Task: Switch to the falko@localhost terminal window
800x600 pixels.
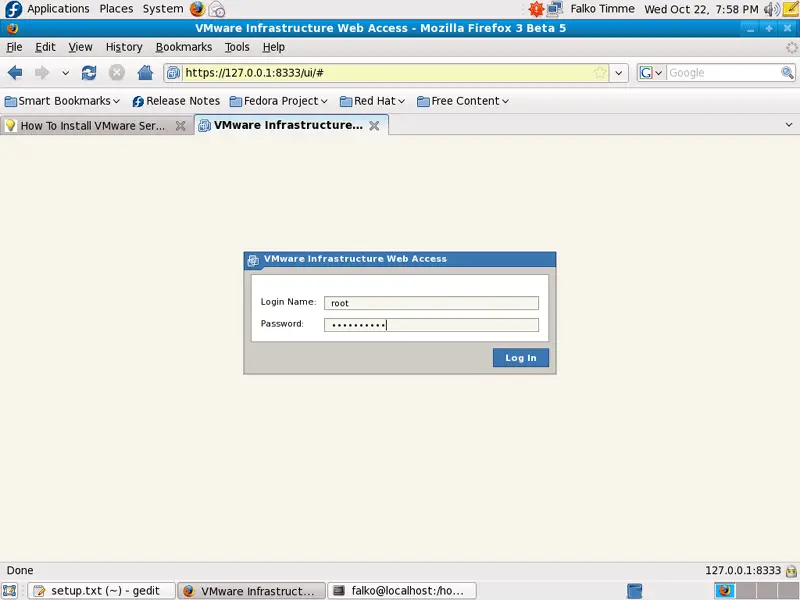Action: click(402, 591)
